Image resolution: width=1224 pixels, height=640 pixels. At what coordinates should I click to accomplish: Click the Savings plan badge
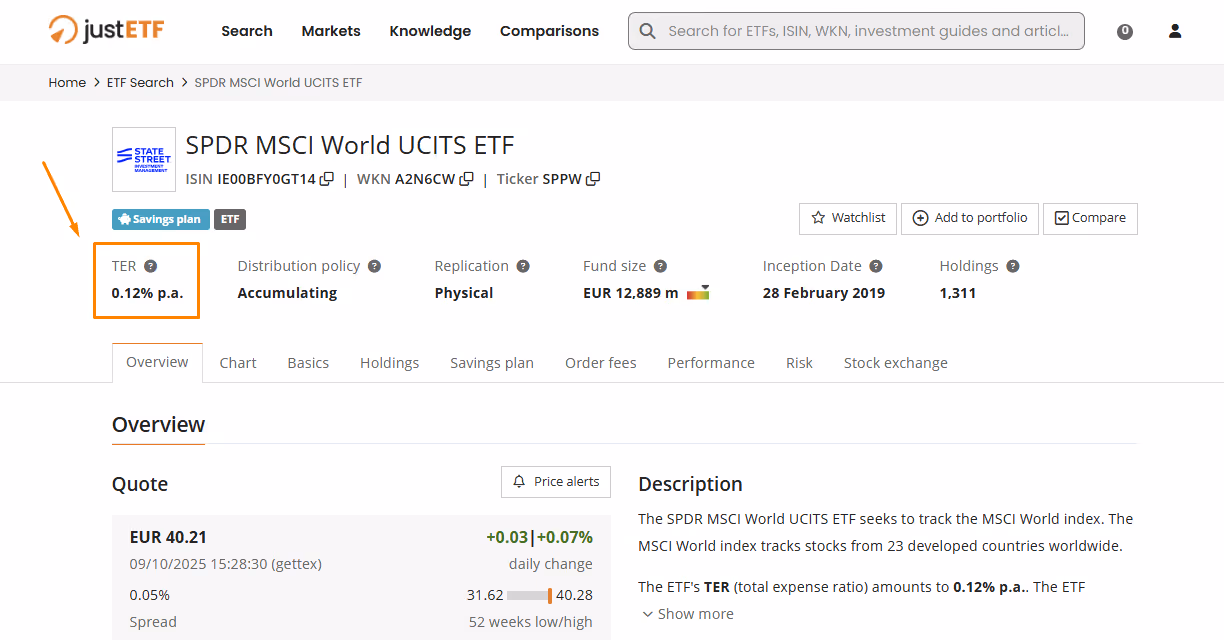(160, 219)
